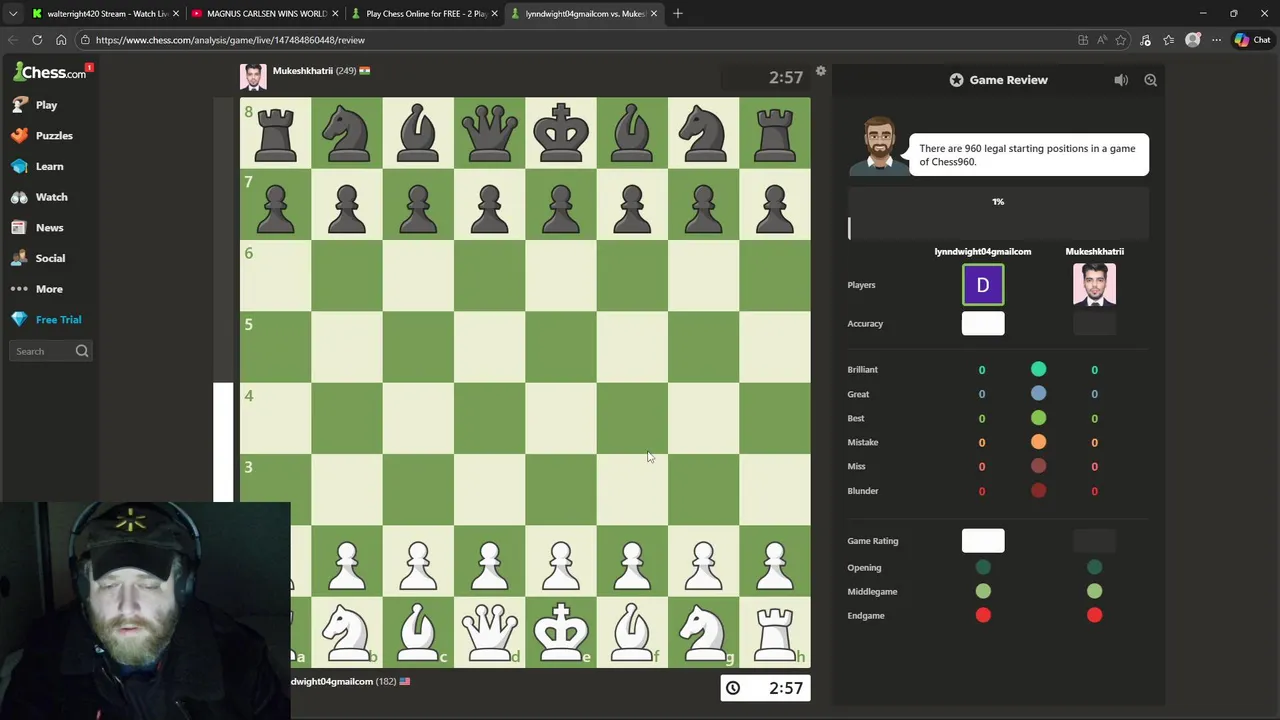Click the purple D avatar in Players row
Screen dimensions: 1280x720
click(x=983, y=285)
